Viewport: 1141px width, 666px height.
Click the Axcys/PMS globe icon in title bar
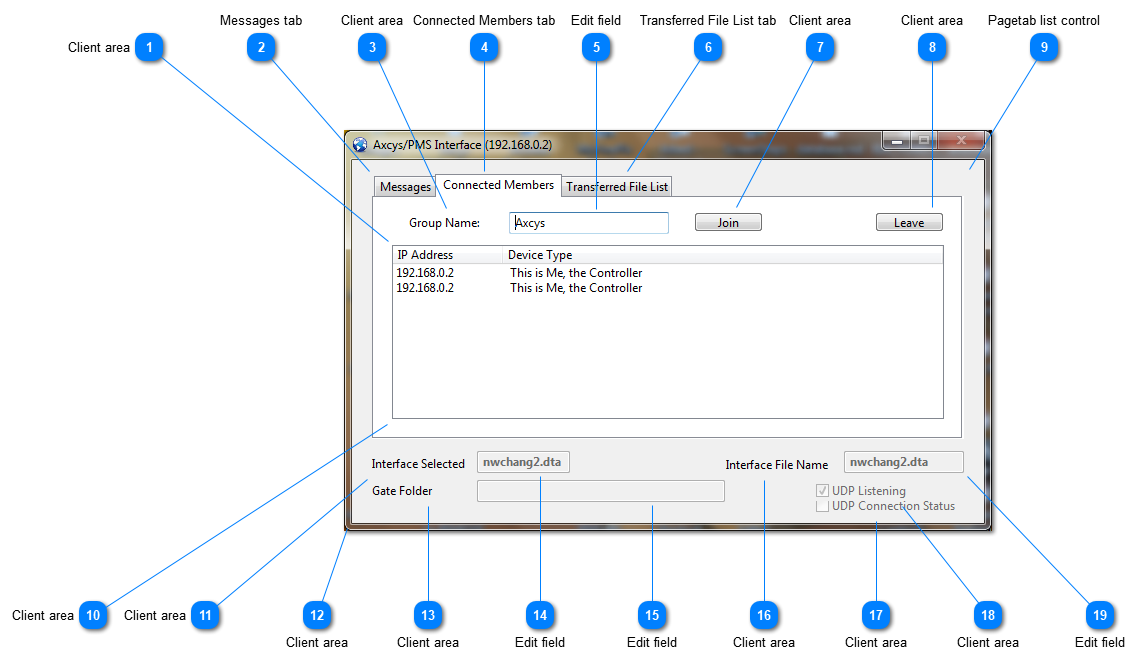coord(359,144)
